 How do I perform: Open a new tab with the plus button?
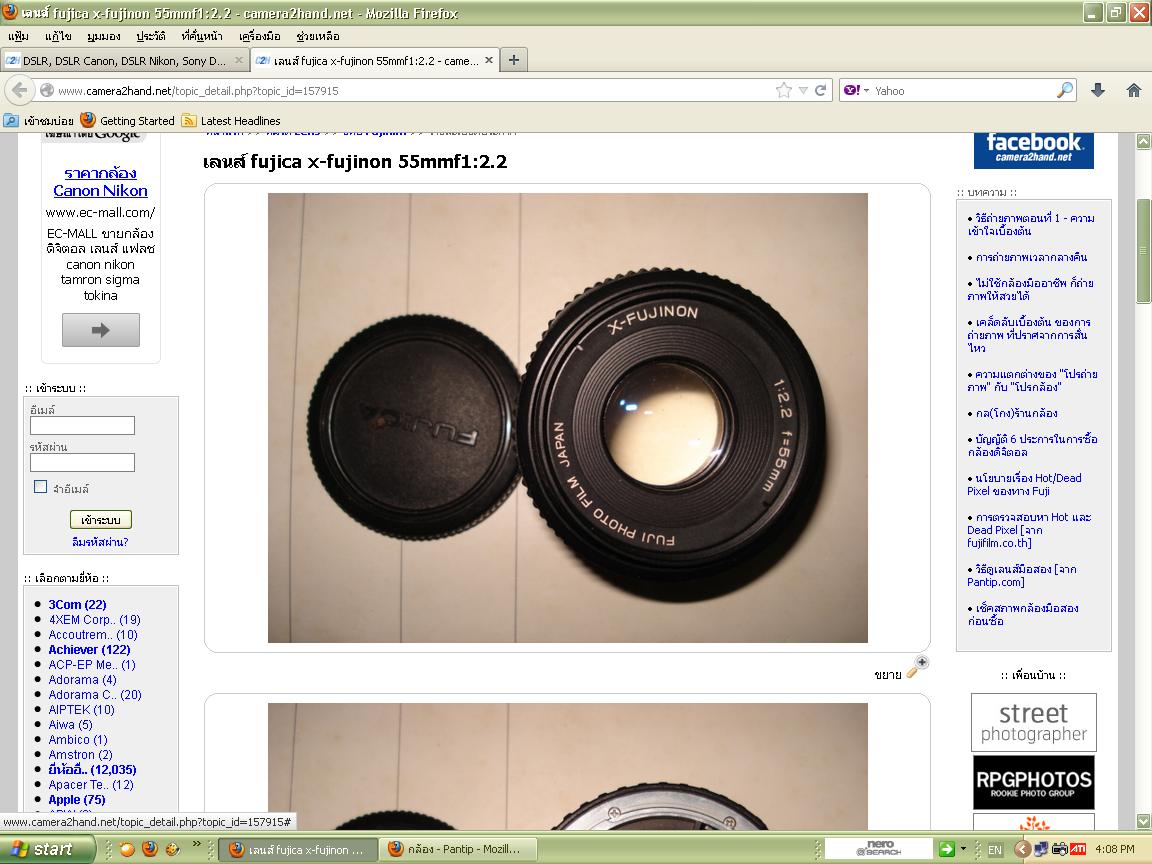click(514, 60)
